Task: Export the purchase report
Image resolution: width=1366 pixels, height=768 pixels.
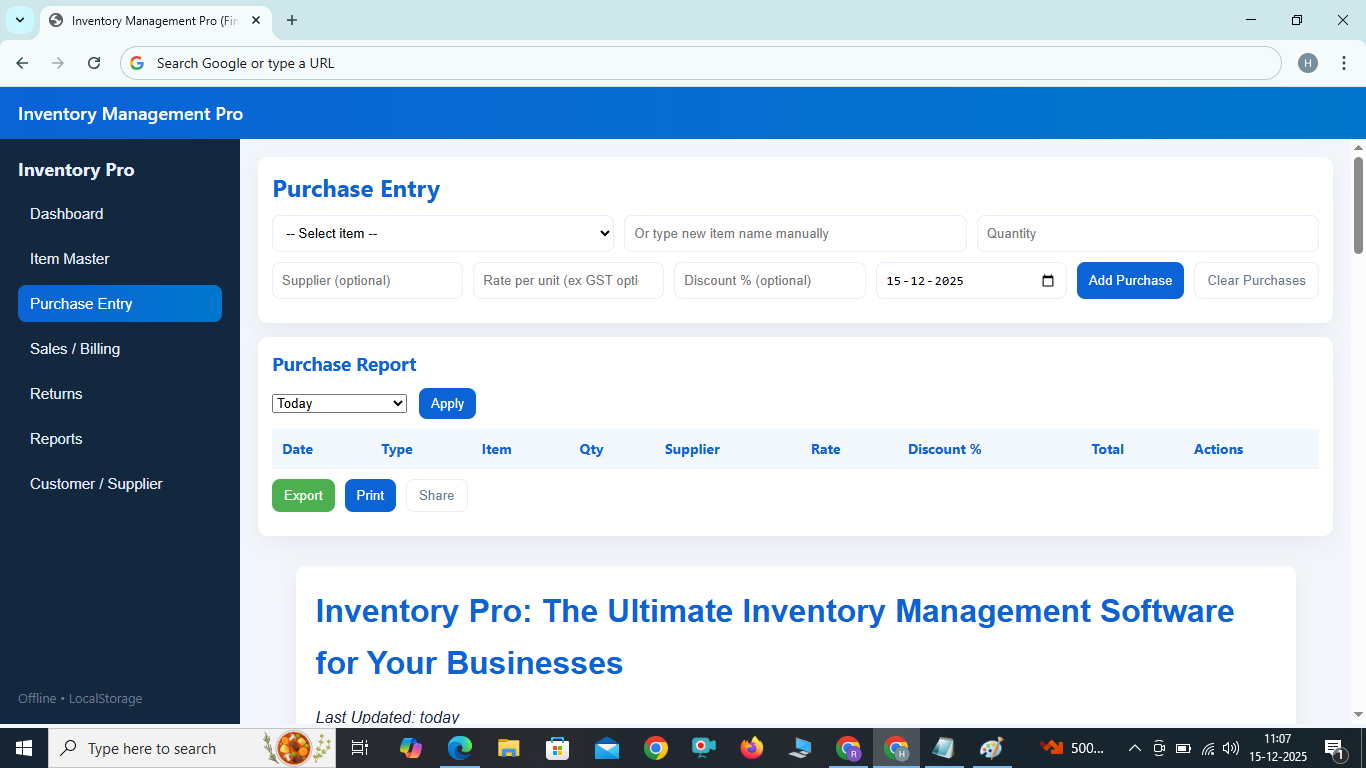Action: click(303, 495)
